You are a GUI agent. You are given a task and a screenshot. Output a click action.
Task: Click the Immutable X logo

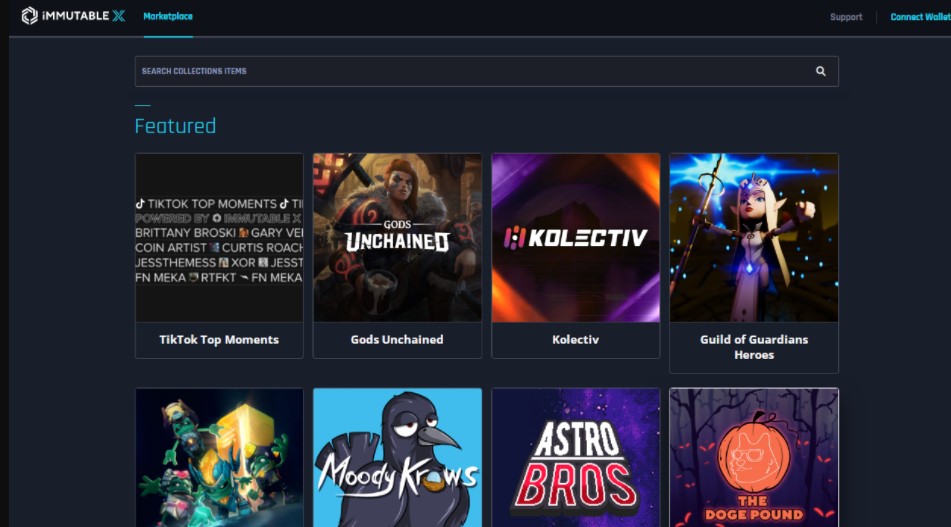pyautogui.click(x=73, y=16)
